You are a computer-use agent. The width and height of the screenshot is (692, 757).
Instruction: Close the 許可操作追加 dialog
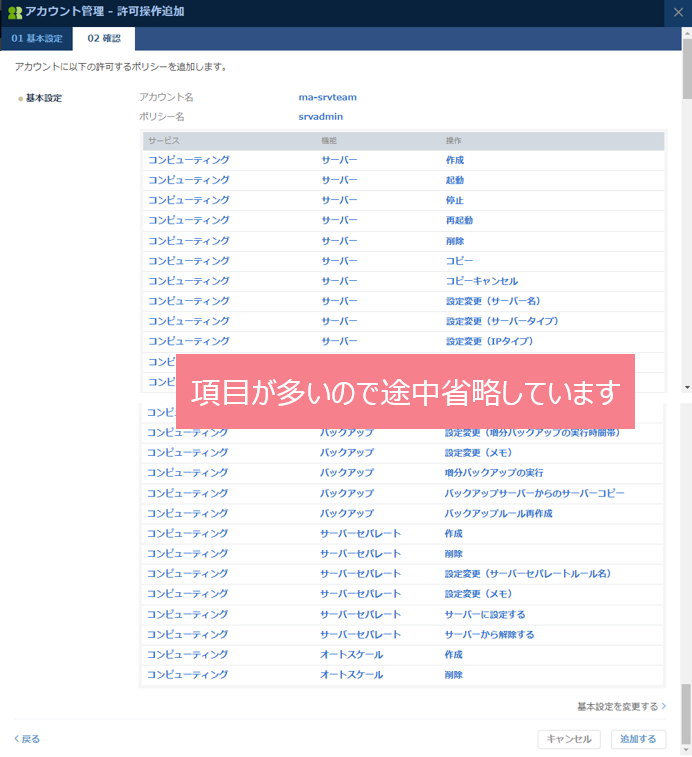[680, 12]
